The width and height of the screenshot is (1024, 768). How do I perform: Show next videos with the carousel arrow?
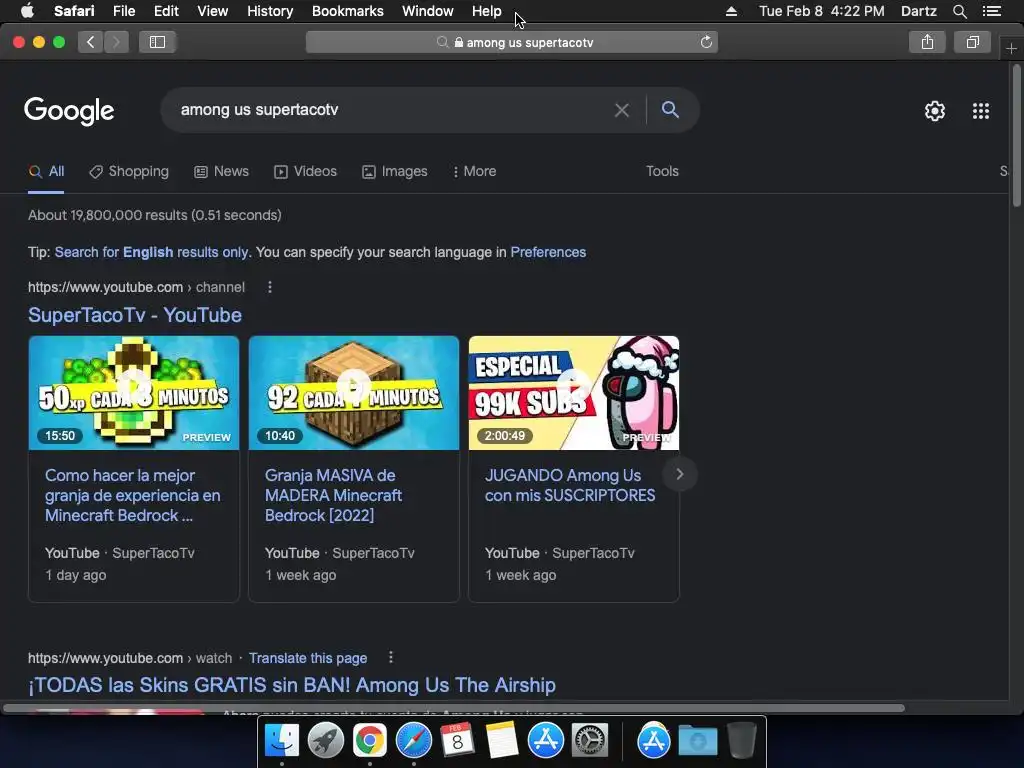(x=679, y=474)
